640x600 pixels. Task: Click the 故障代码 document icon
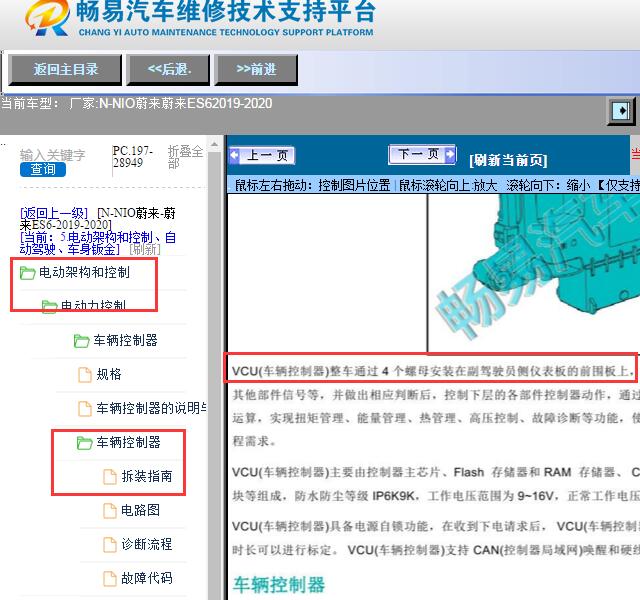coord(109,578)
